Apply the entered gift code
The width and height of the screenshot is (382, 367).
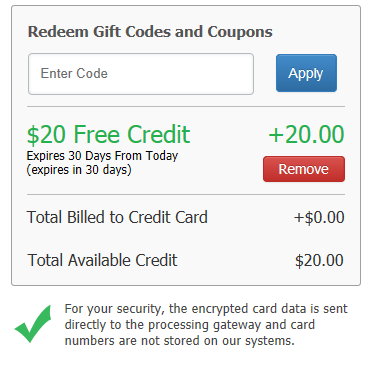[306, 73]
